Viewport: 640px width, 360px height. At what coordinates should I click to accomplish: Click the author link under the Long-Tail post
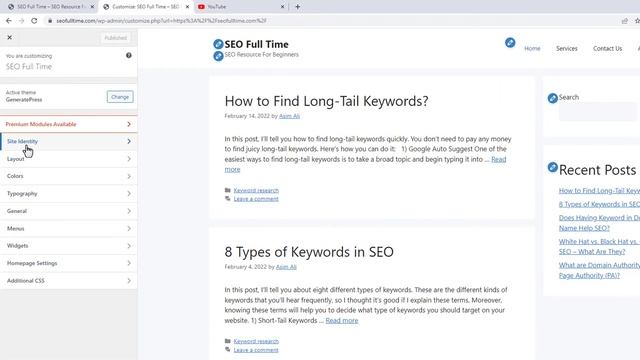click(289, 116)
